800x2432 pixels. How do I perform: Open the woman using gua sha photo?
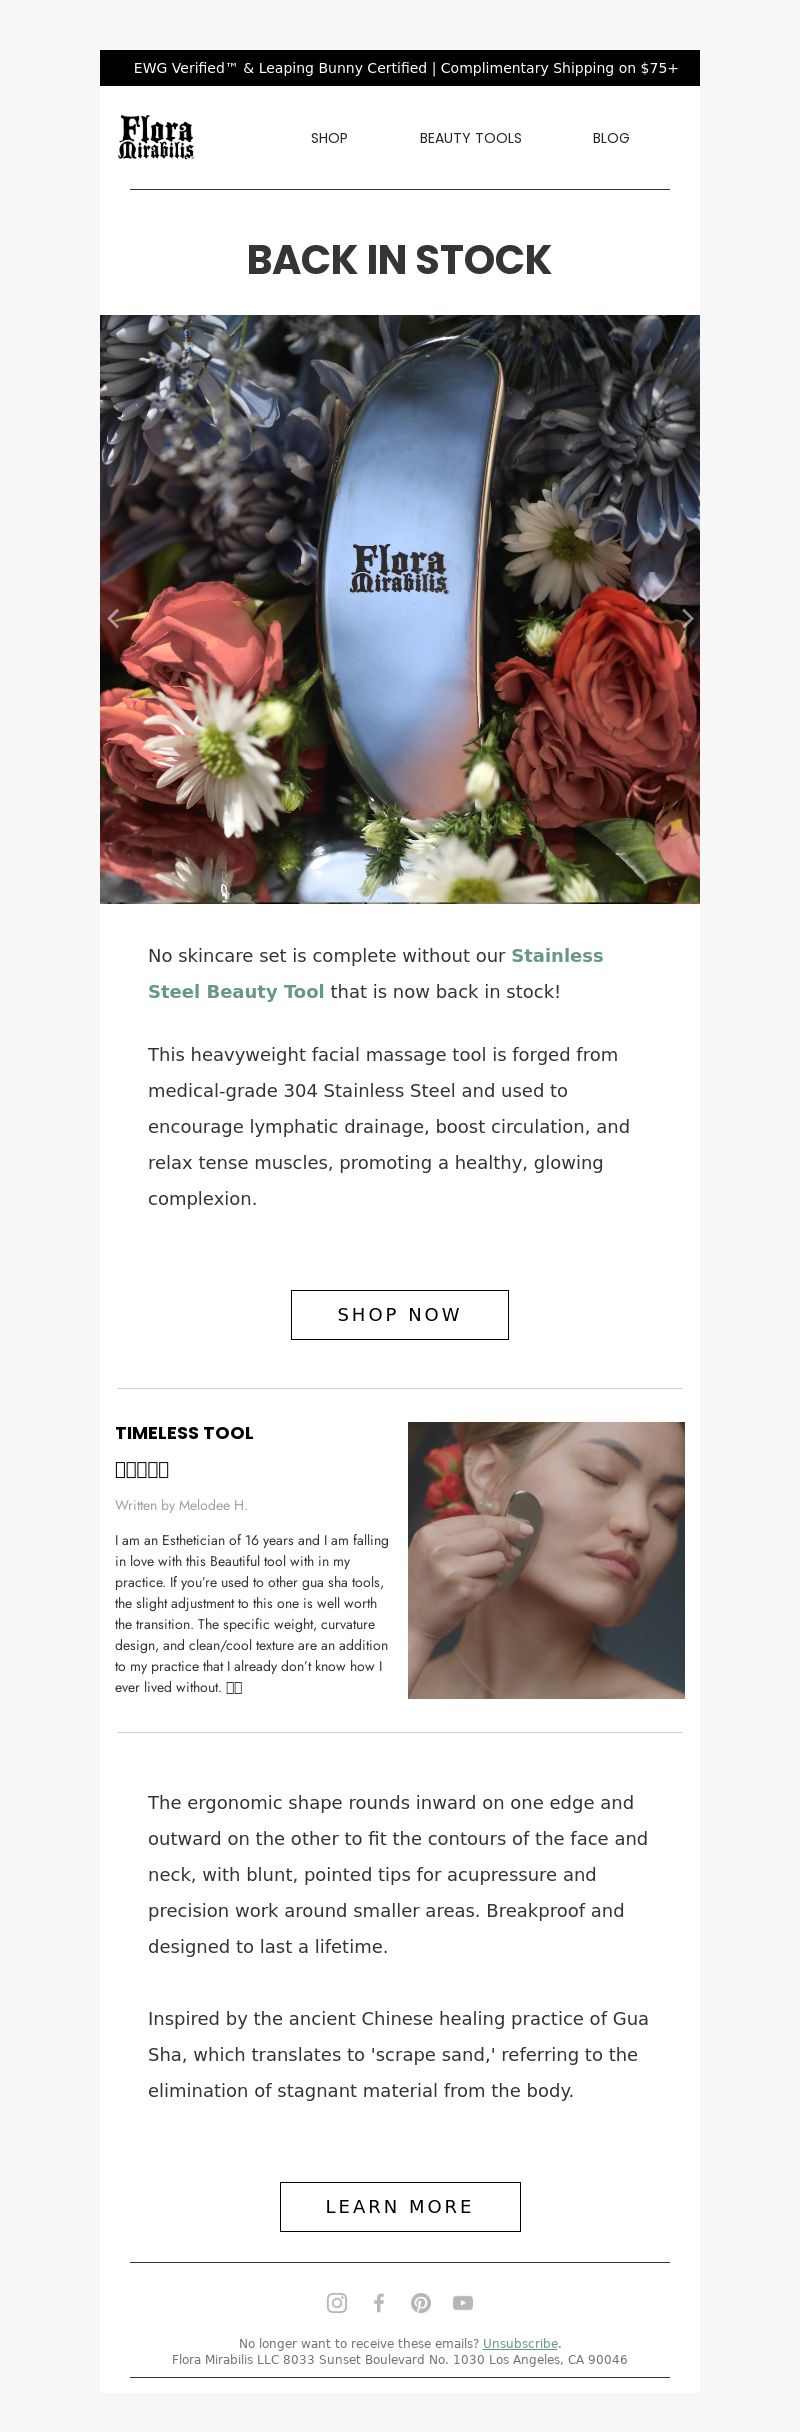coord(546,1560)
